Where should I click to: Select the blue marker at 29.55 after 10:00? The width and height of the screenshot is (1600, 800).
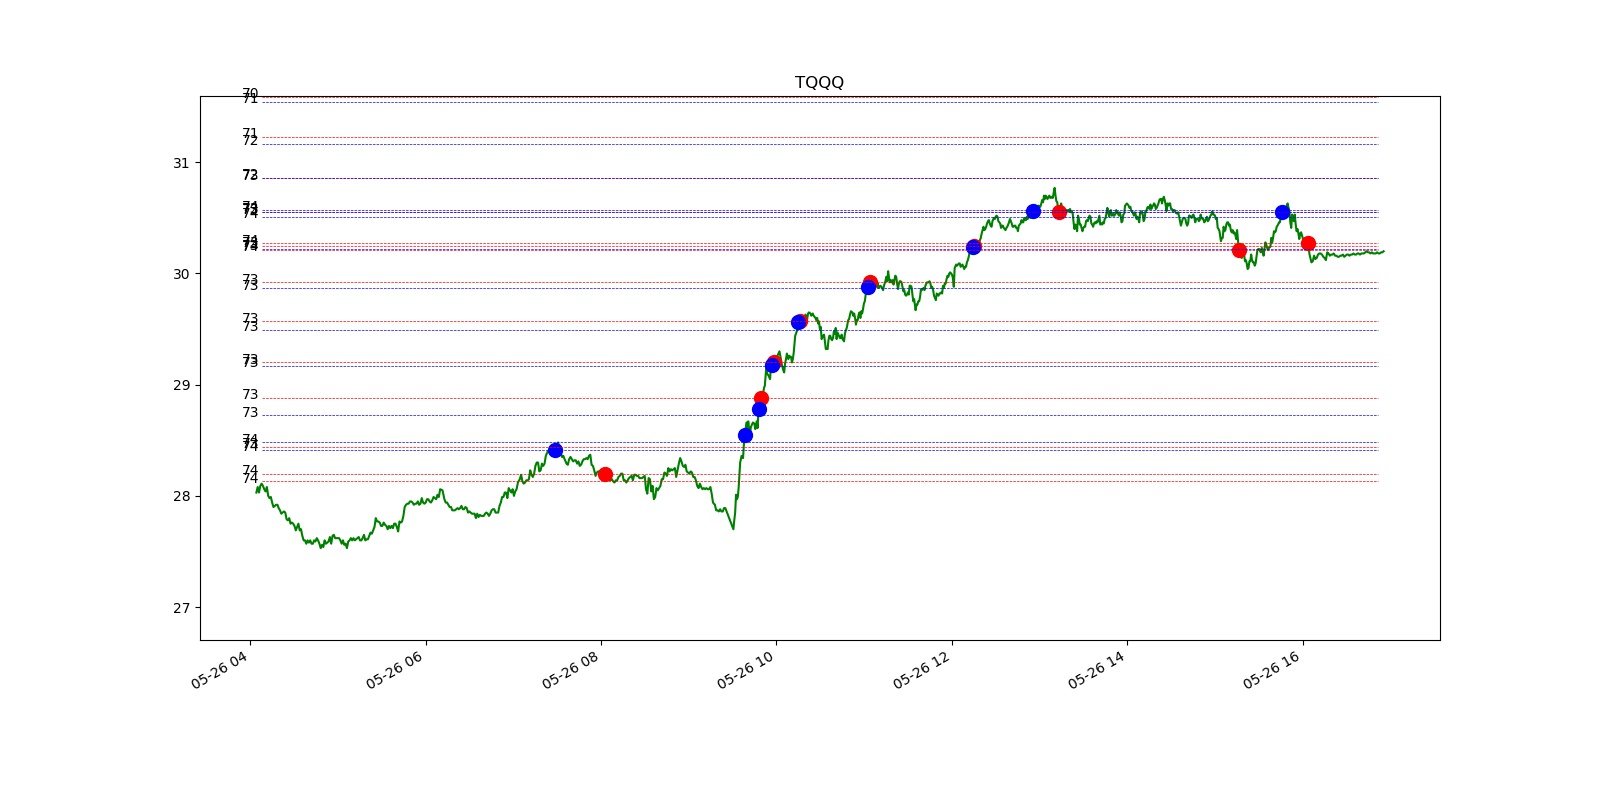click(x=798, y=322)
